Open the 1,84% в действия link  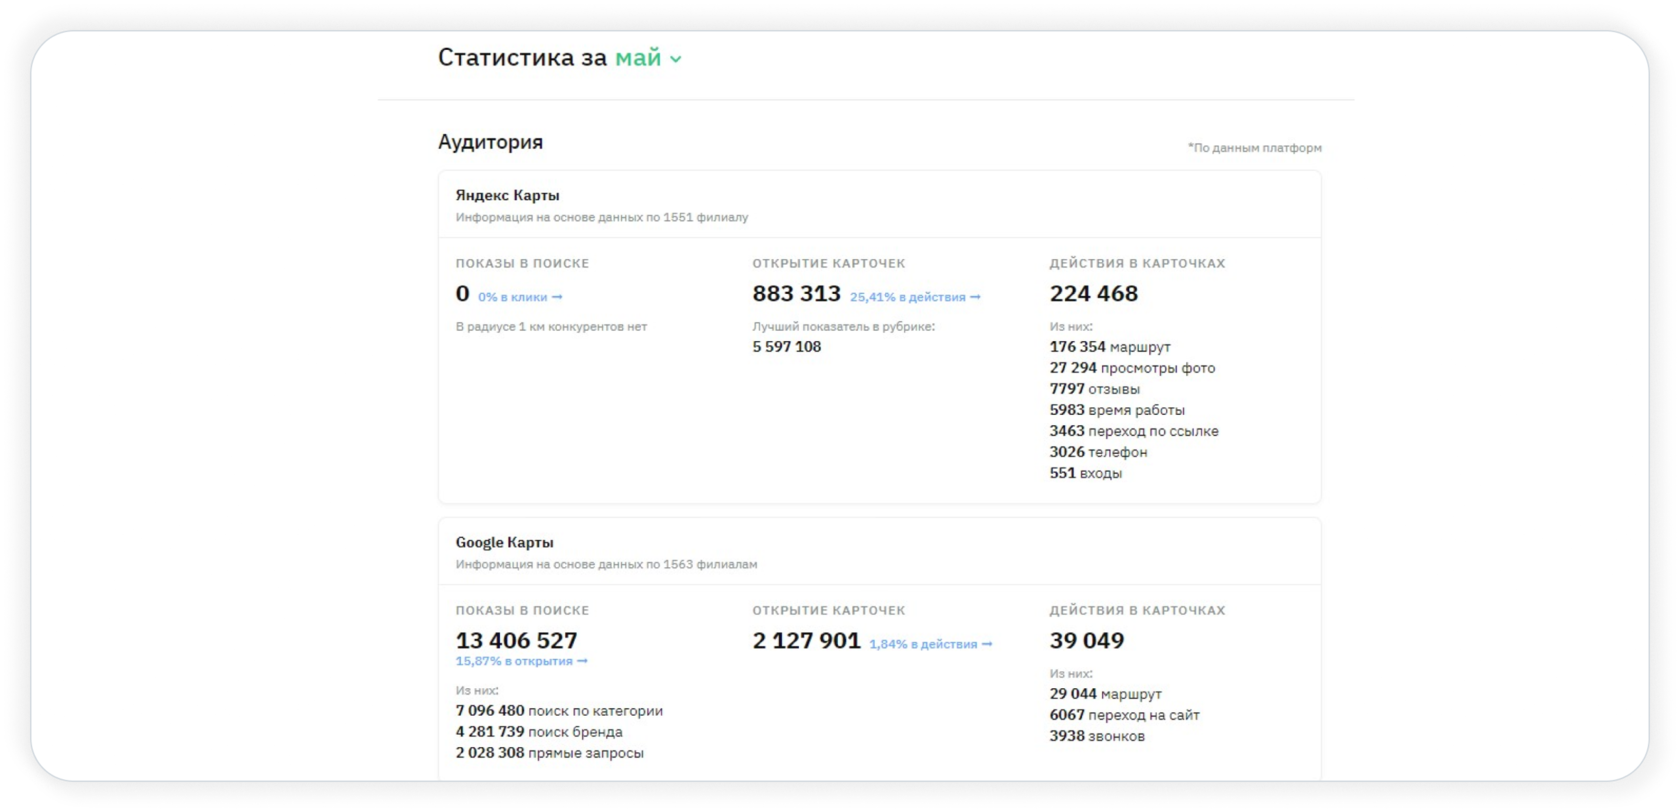pyautogui.click(x=930, y=644)
